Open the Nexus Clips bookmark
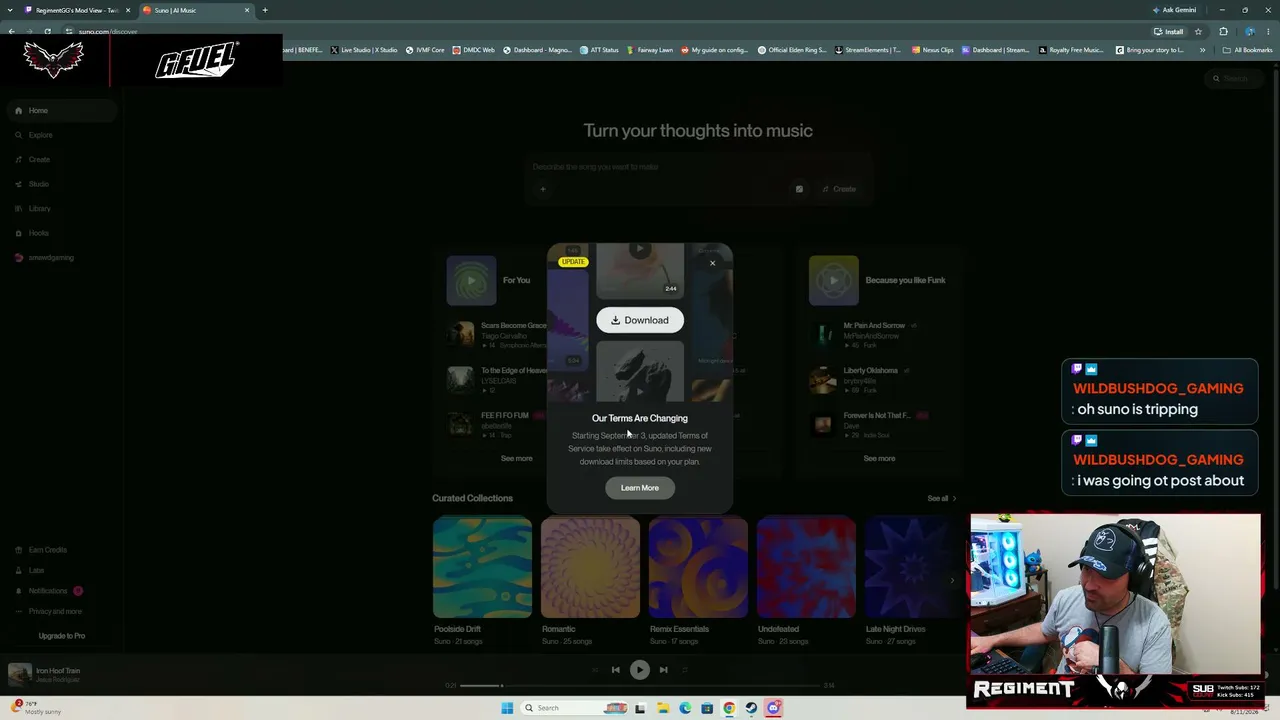This screenshot has height=720, width=1280. pyautogui.click(x=932, y=50)
